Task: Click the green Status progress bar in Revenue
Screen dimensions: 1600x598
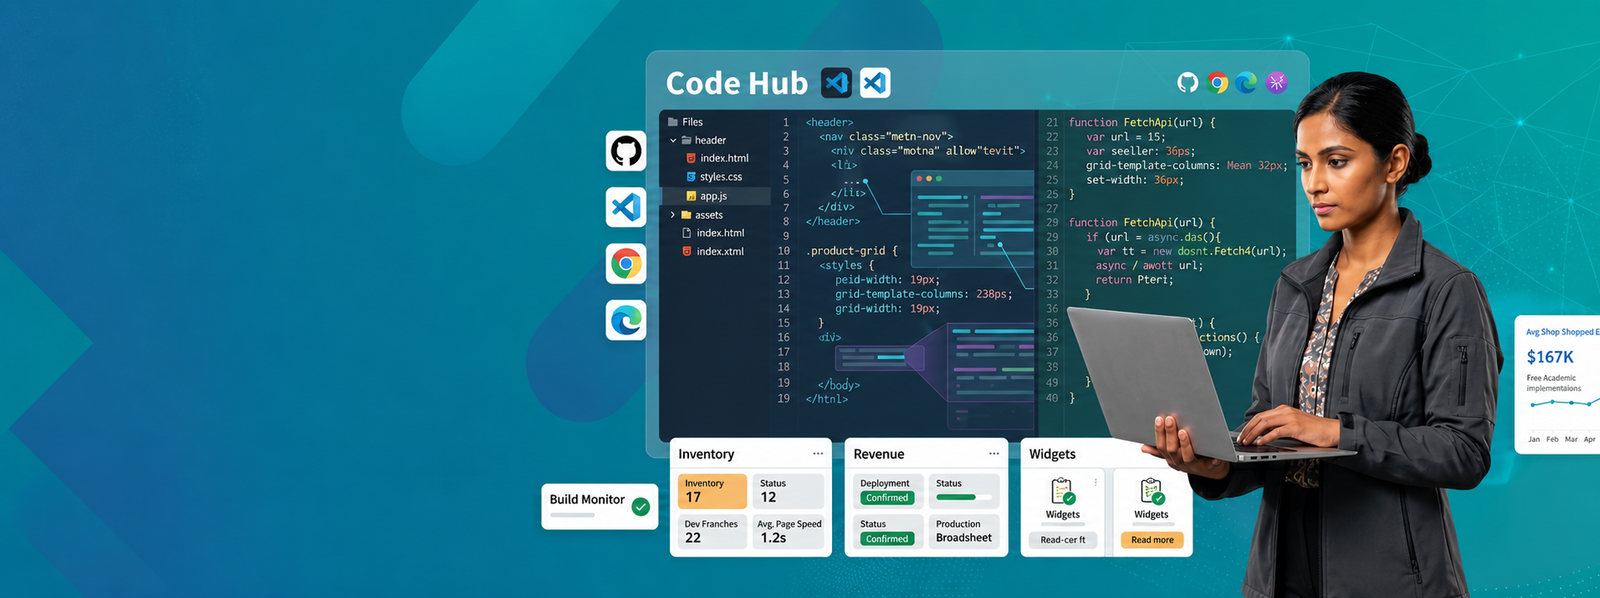Action: (x=965, y=497)
